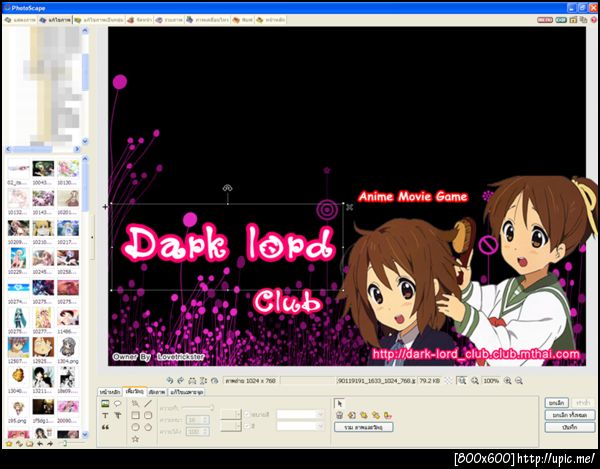
Task: Click the back arrow under thumbnail list
Action: [40, 444]
